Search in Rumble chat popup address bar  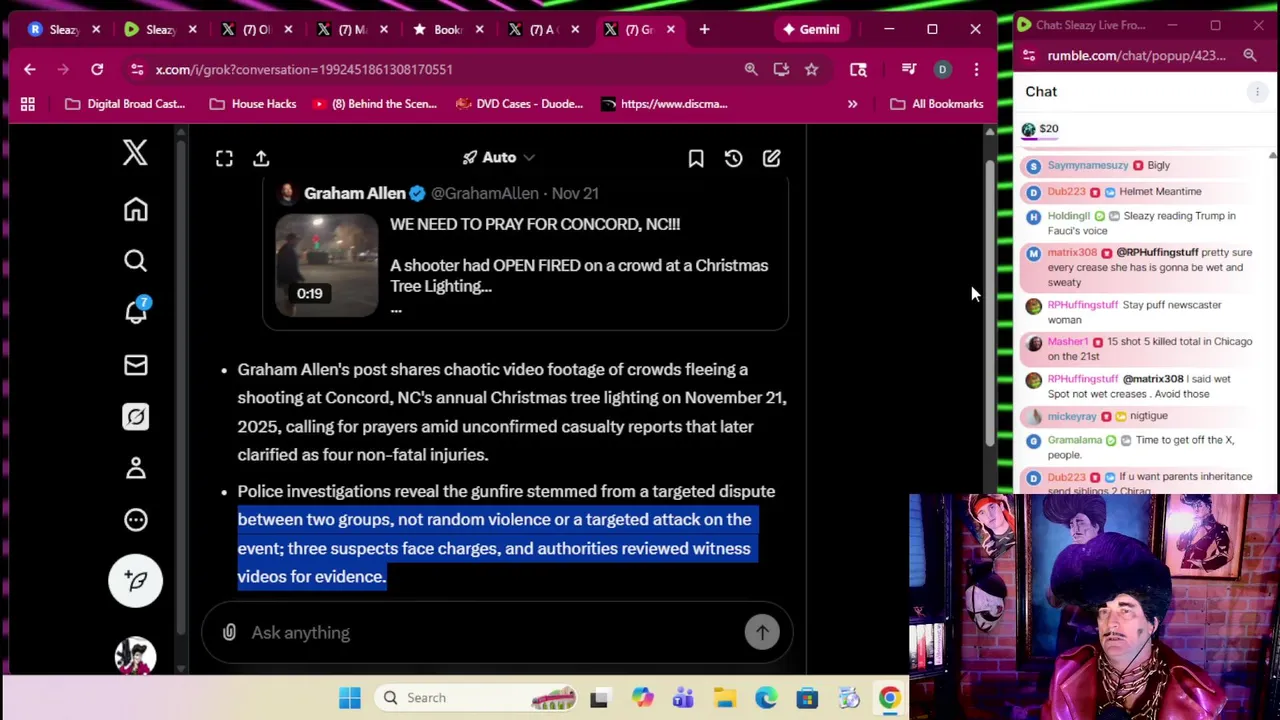click(1250, 55)
